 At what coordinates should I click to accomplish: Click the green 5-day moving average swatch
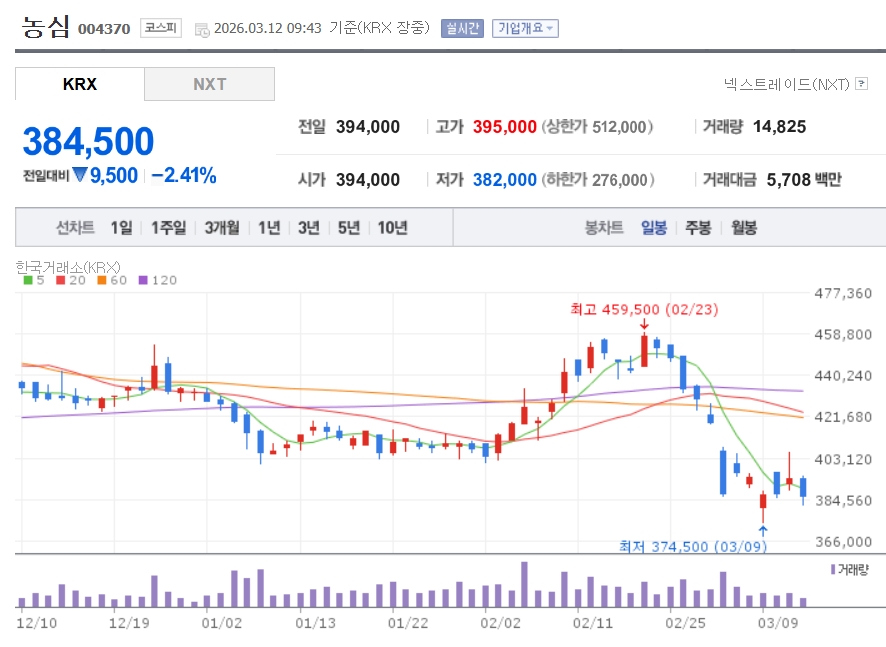pos(28,280)
